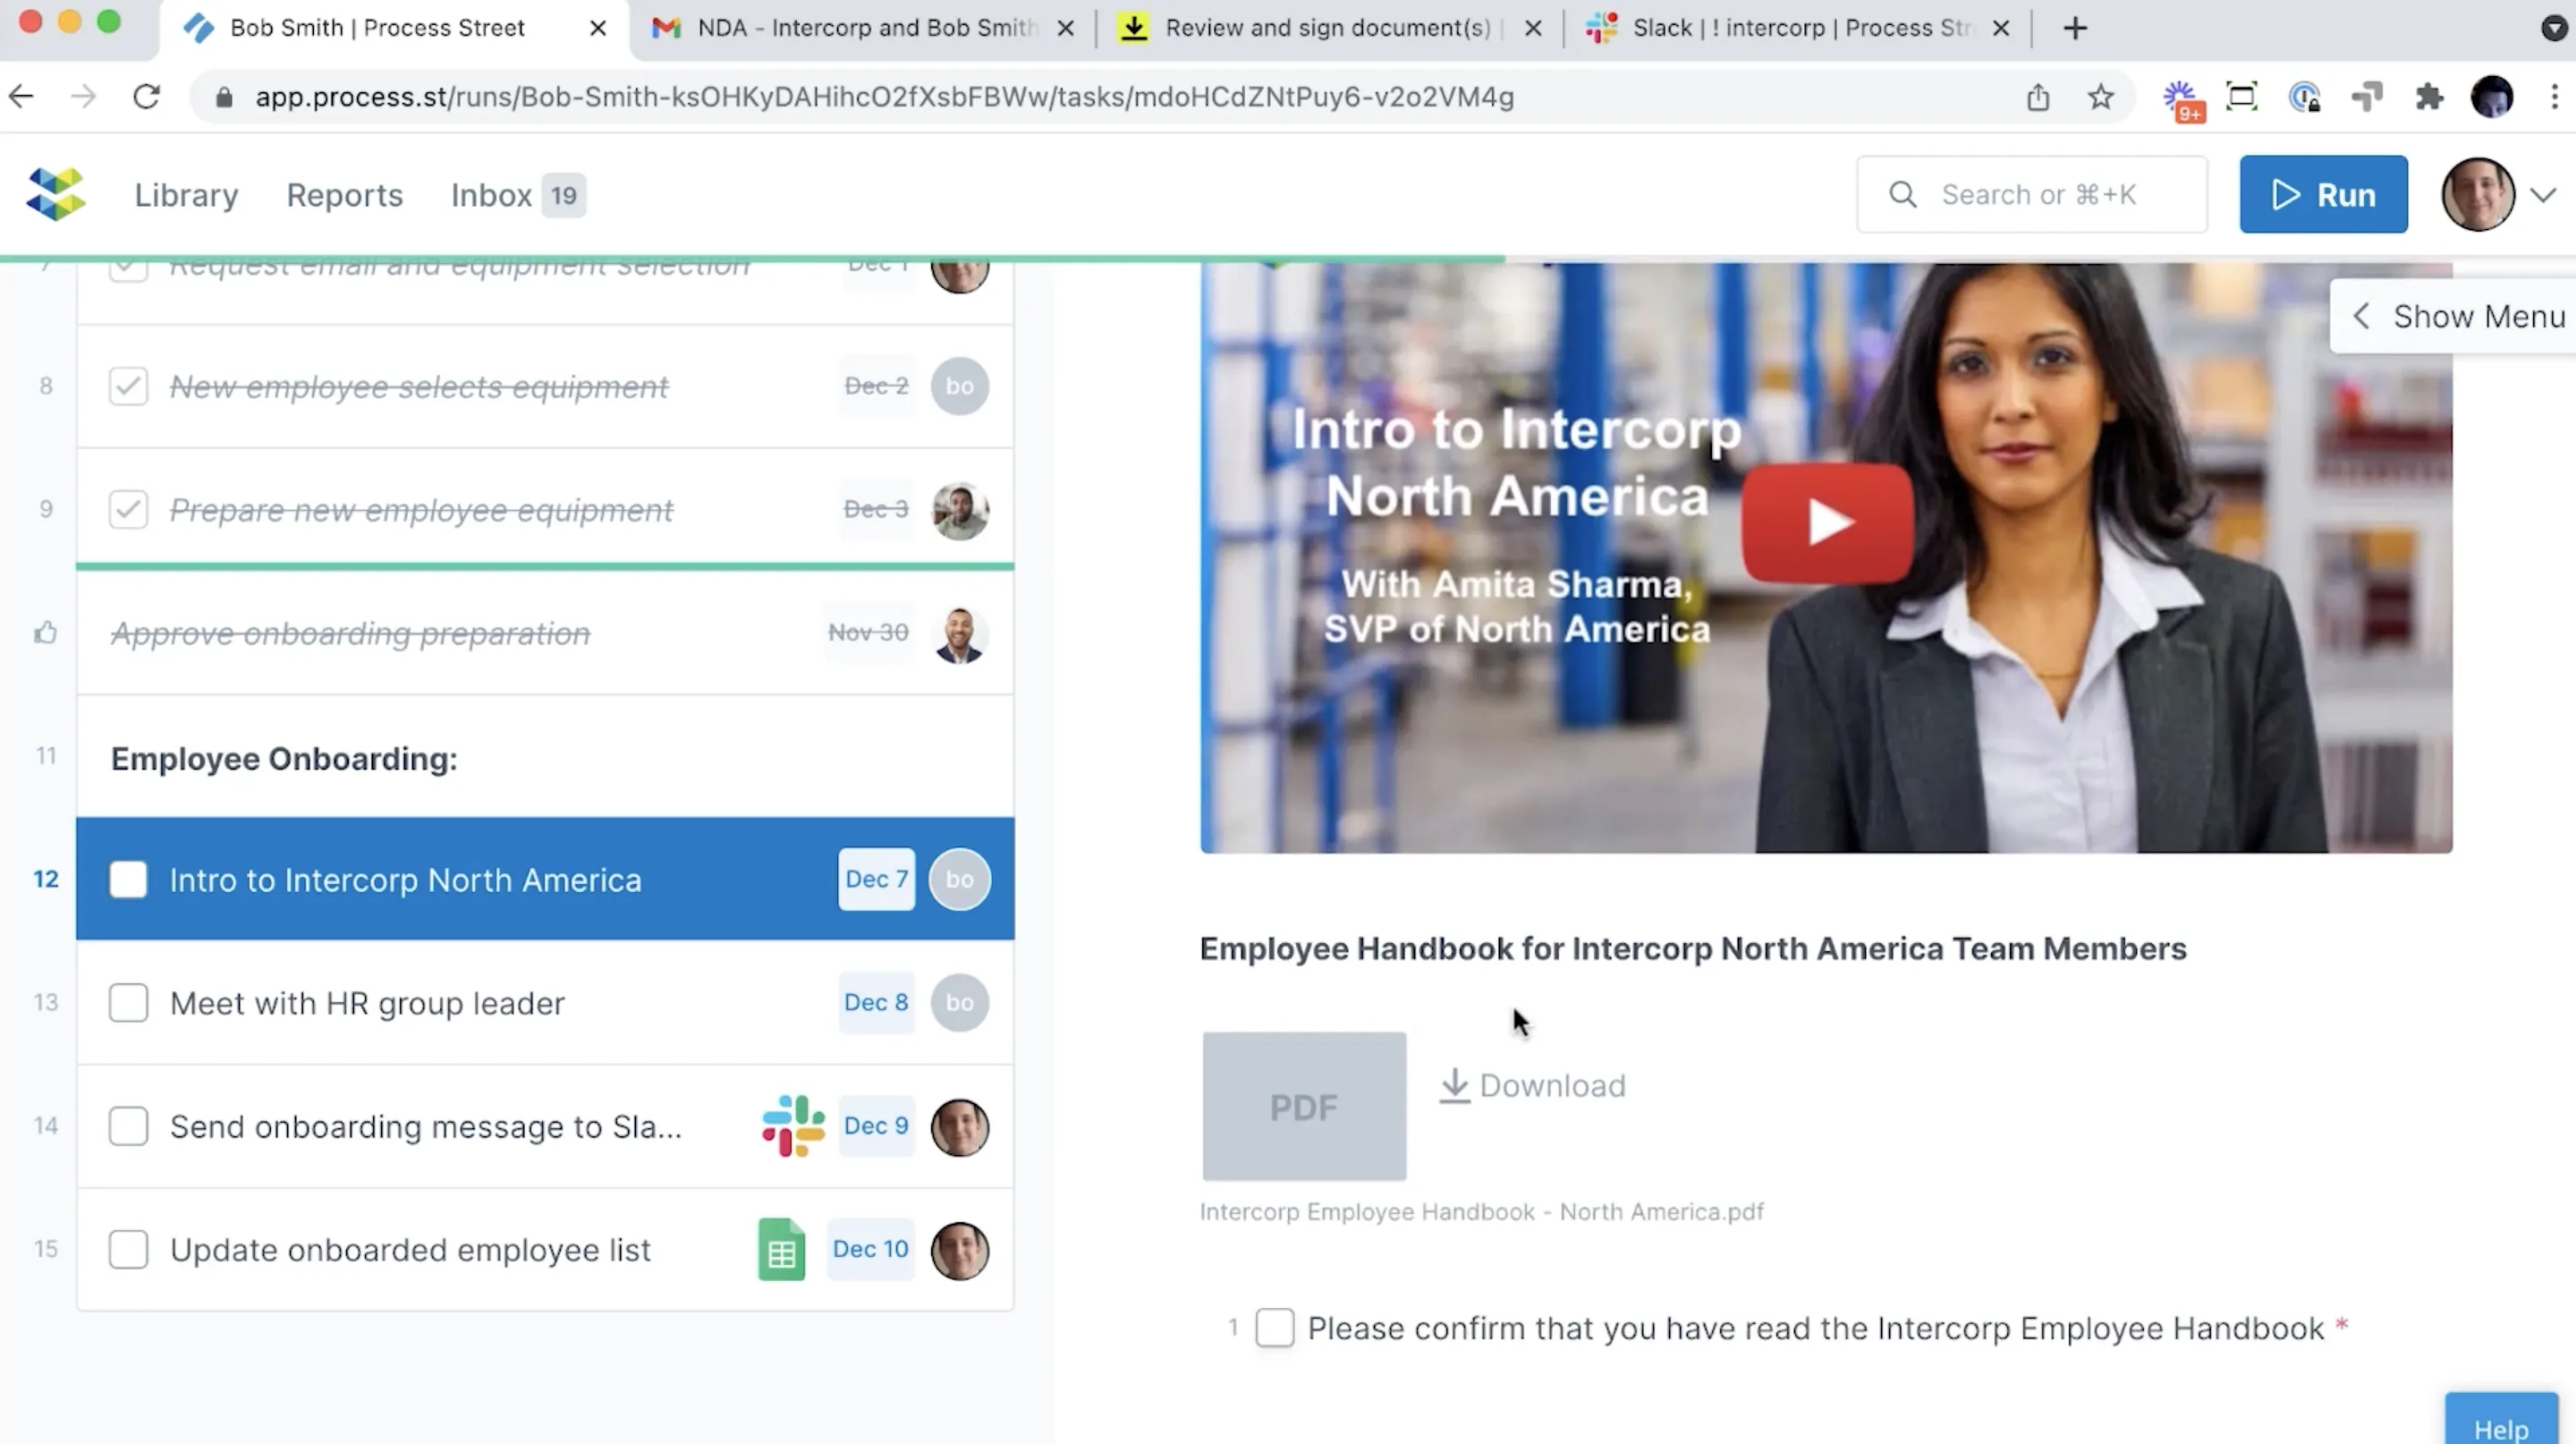Click the assignee avatar on task 15
The image size is (2576, 1444).
(x=959, y=1250)
